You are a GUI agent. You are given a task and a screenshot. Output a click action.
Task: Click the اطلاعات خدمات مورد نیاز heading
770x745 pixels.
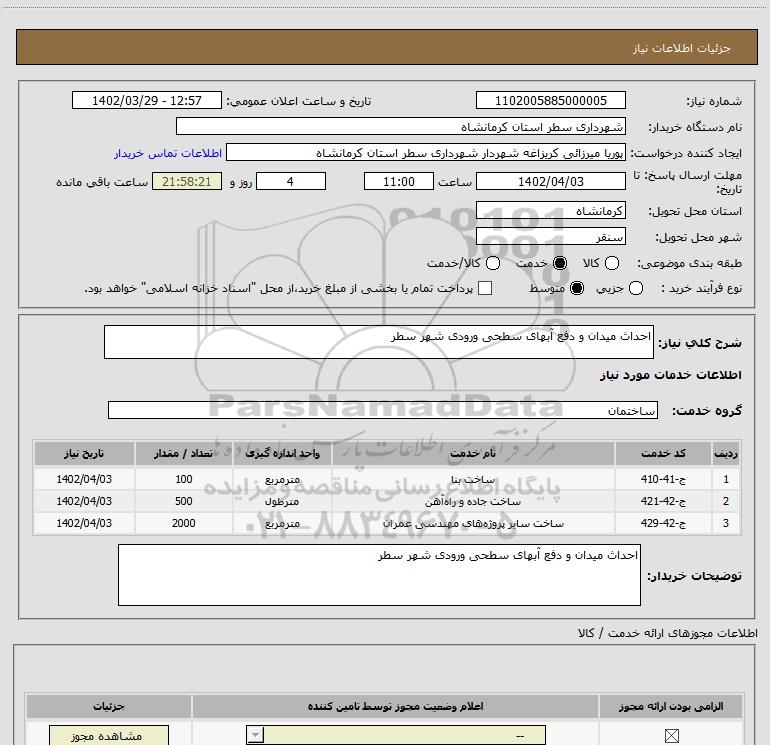pyautogui.click(x=671, y=375)
